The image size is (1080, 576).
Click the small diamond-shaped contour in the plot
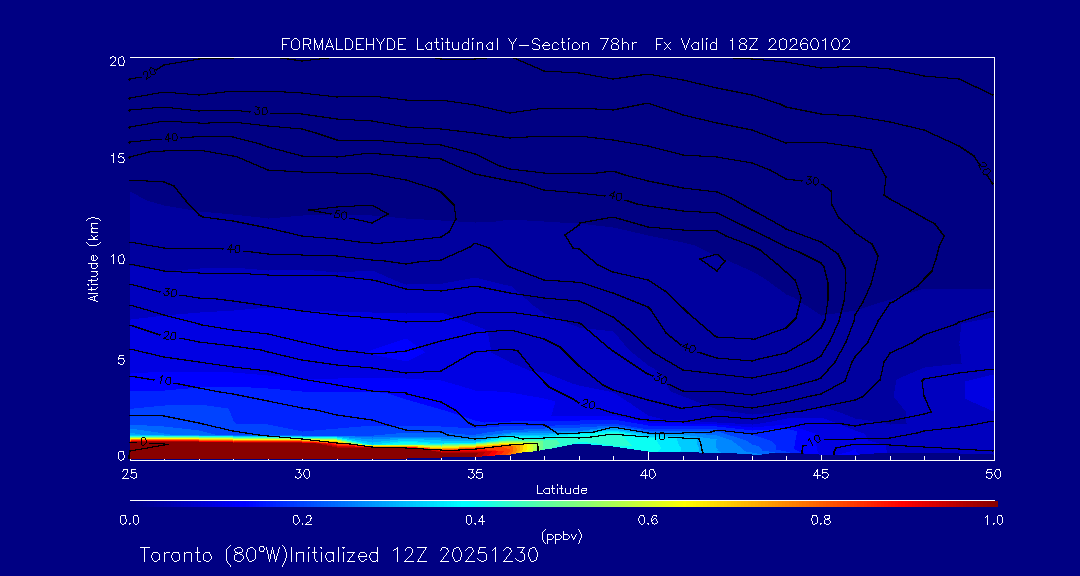pyautogui.click(x=713, y=262)
